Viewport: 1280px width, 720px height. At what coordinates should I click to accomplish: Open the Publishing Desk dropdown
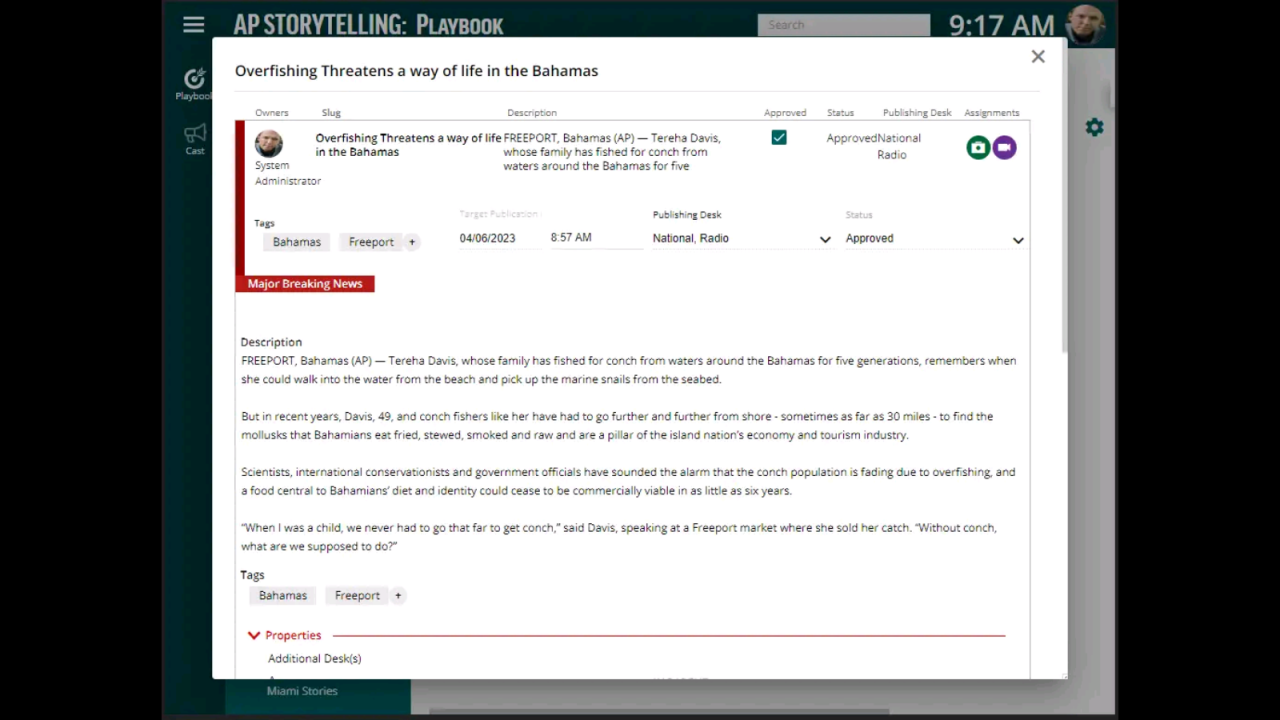click(x=741, y=238)
